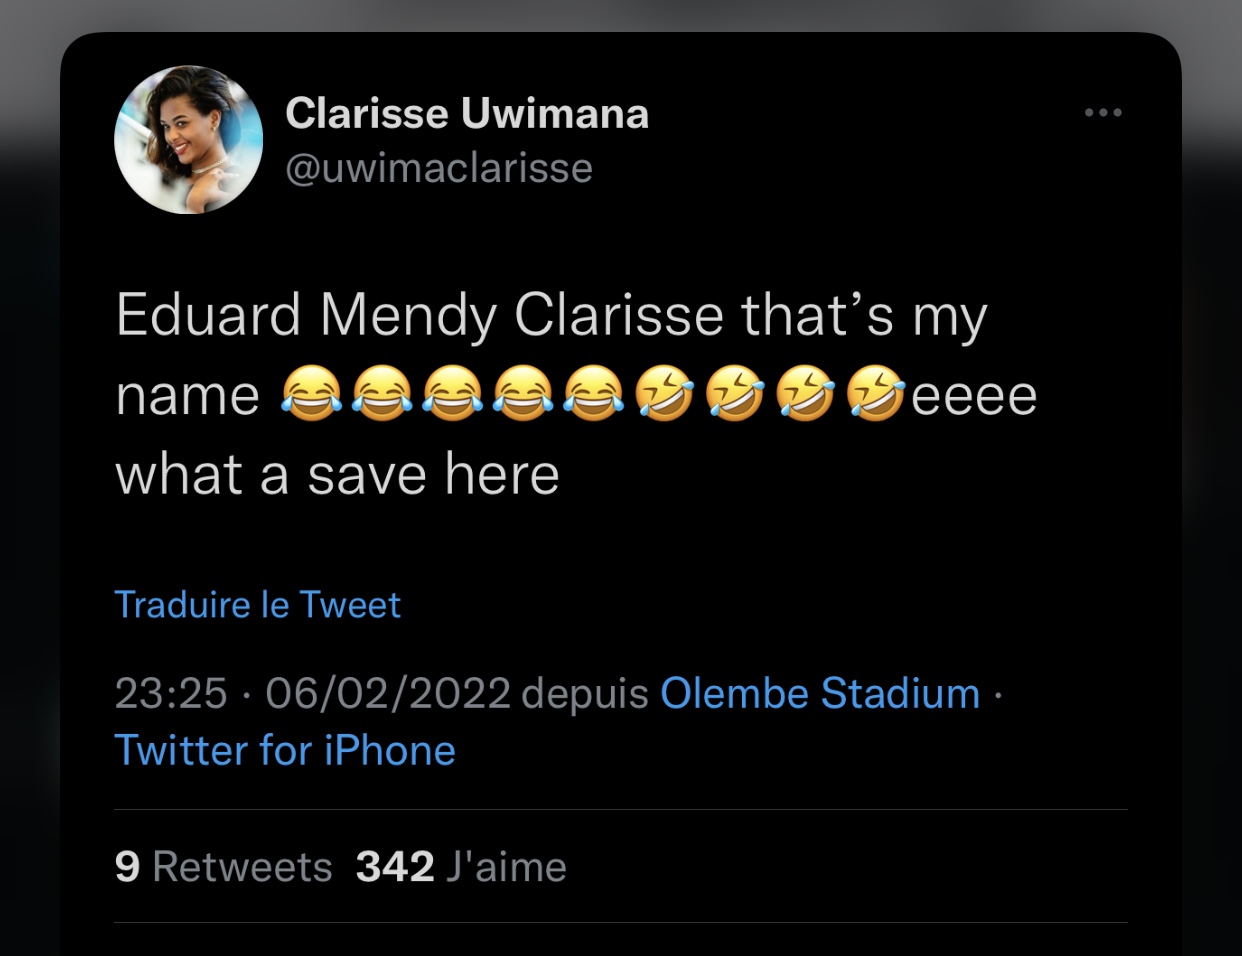Click the Traduire le Tweet link
The width and height of the screenshot is (1242, 956).
[x=258, y=605]
